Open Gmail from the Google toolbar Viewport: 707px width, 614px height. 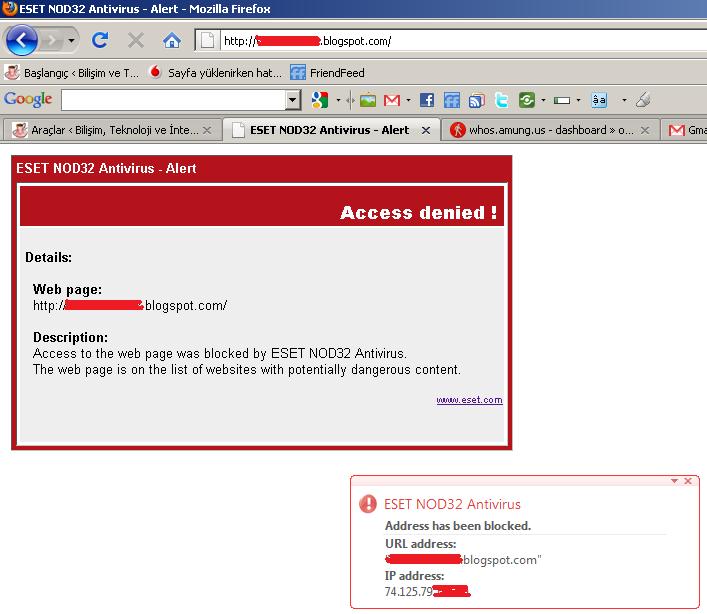coord(392,100)
